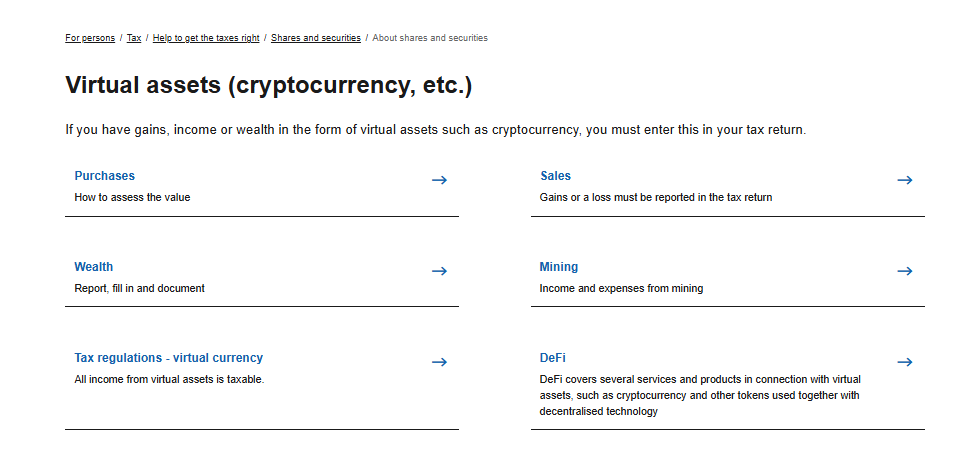Select the Mining link title
Image resolution: width=973 pixels, height=459 pixels.
click(558, 267)
